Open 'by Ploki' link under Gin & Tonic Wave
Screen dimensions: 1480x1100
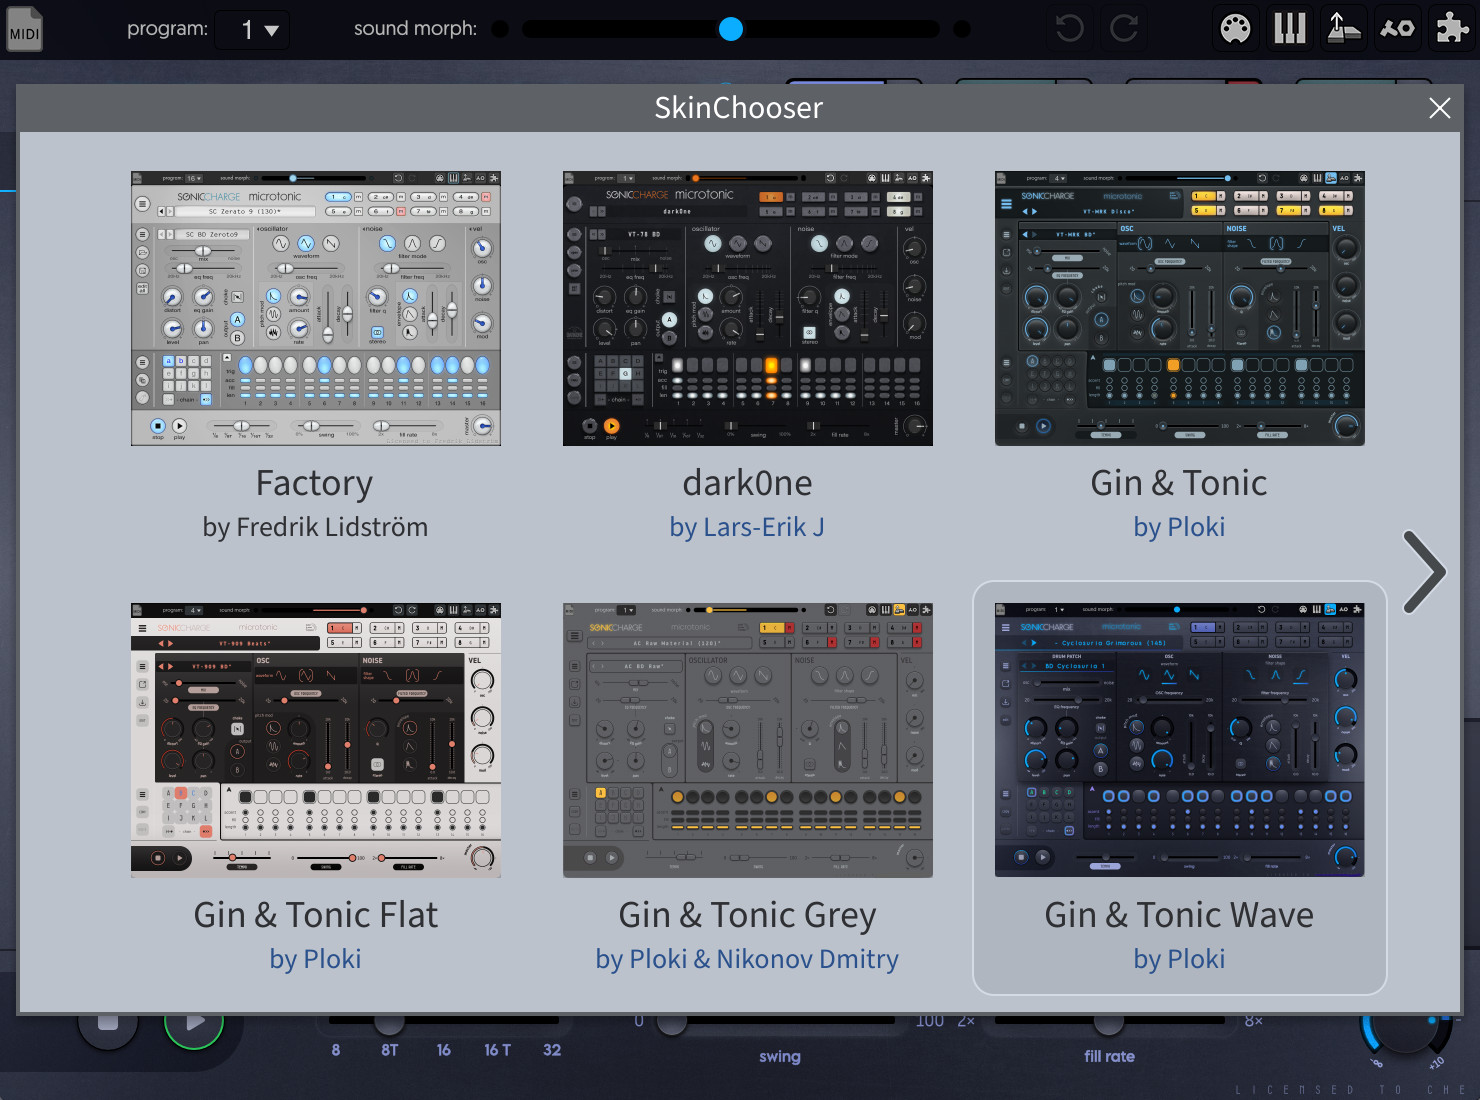[1179, 960]
